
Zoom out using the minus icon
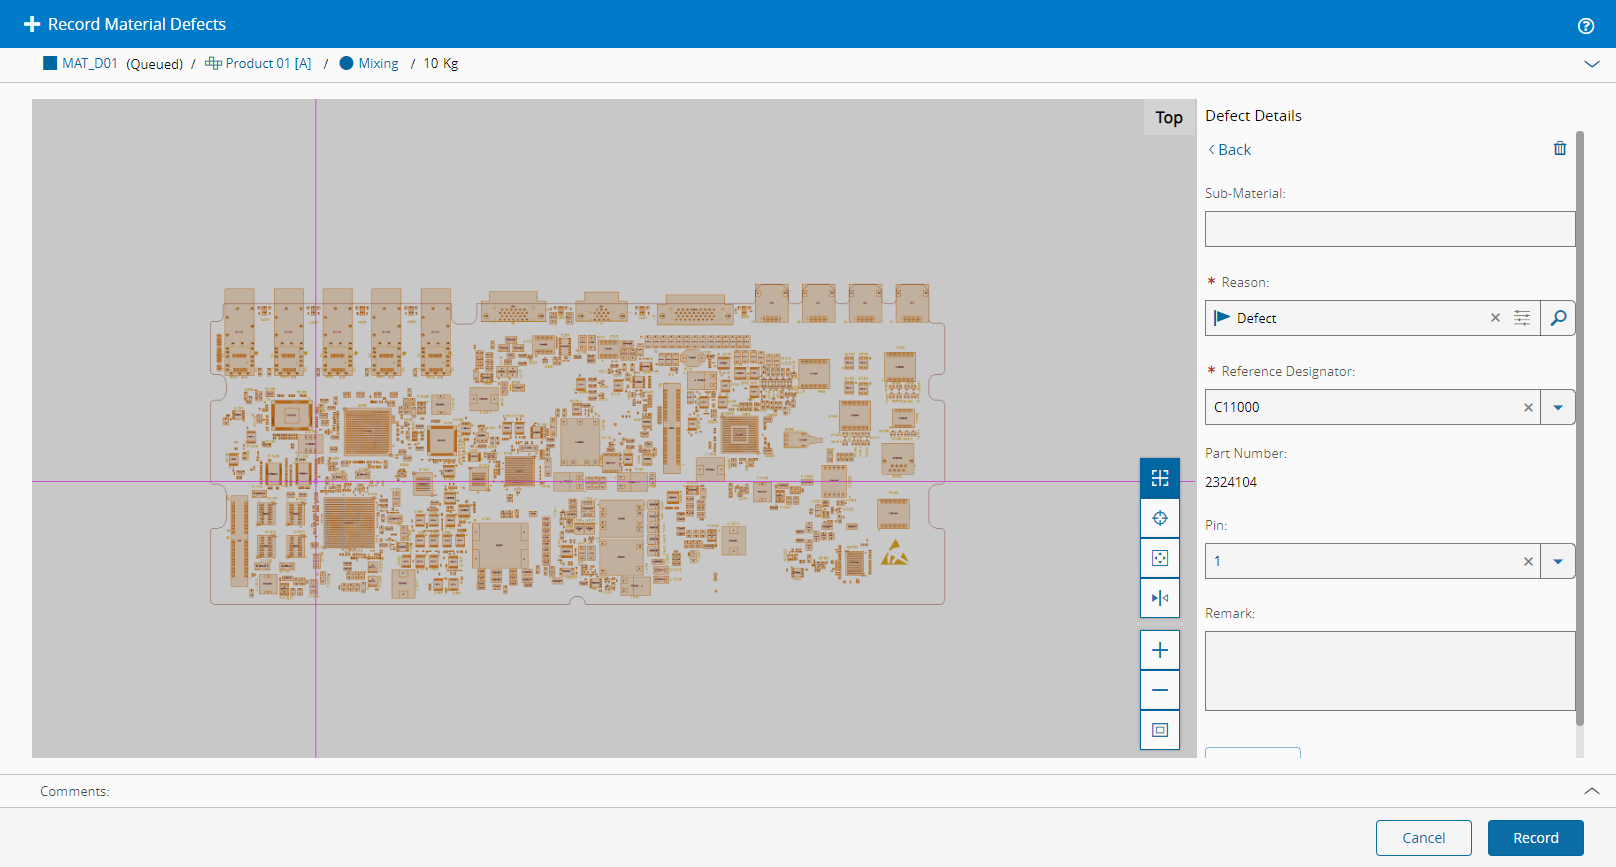(x=1160, y=690)
